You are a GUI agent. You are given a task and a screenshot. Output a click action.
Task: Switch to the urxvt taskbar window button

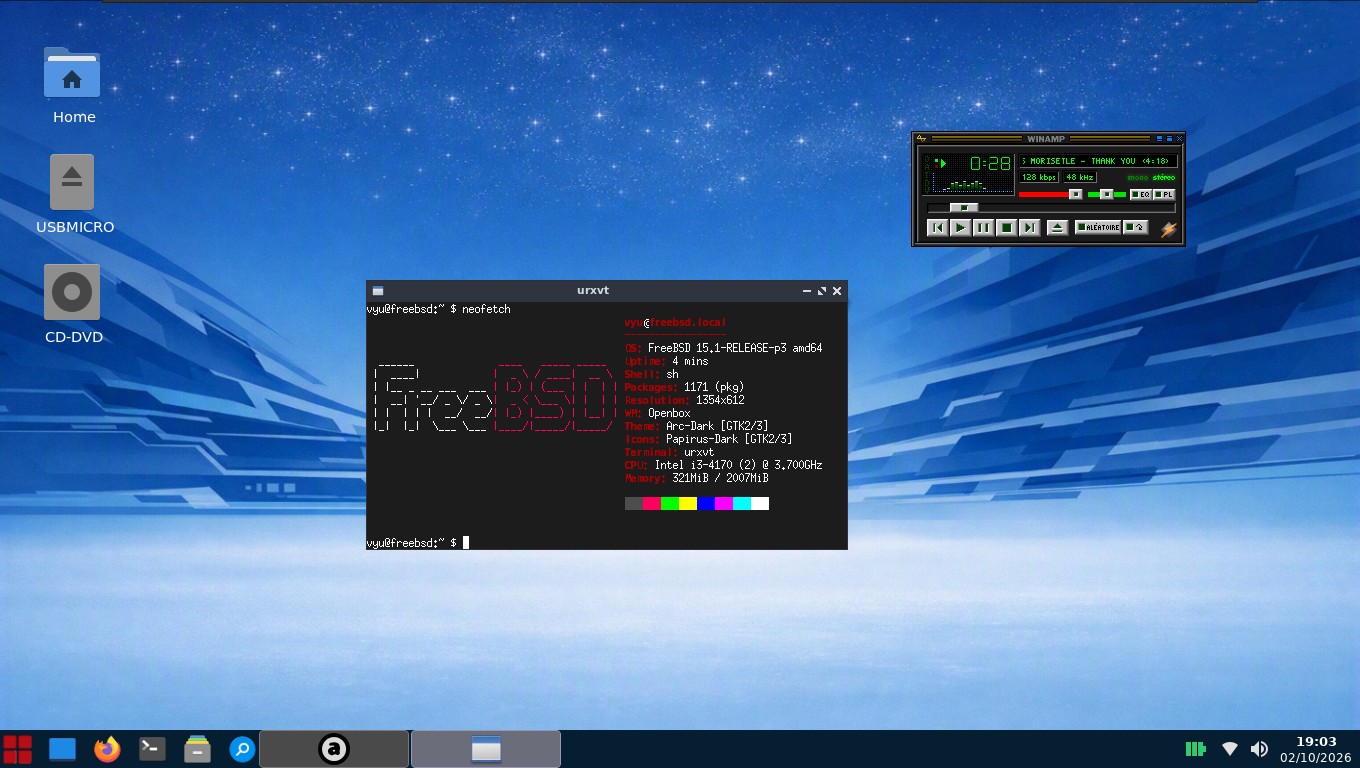pos(486,749)
